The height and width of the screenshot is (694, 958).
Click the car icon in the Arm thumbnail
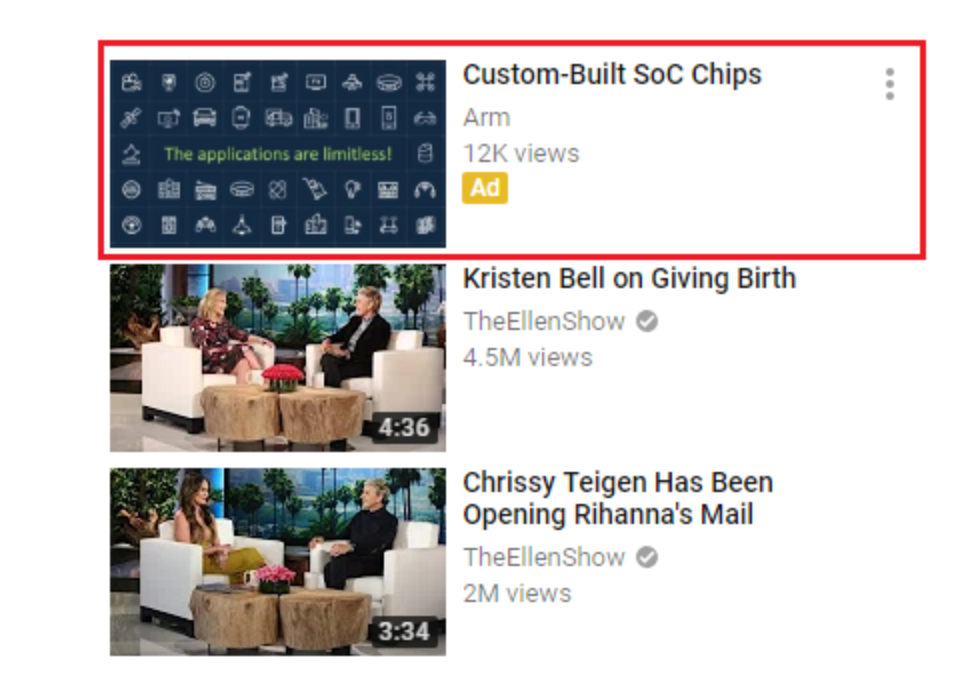coord(205,117)
